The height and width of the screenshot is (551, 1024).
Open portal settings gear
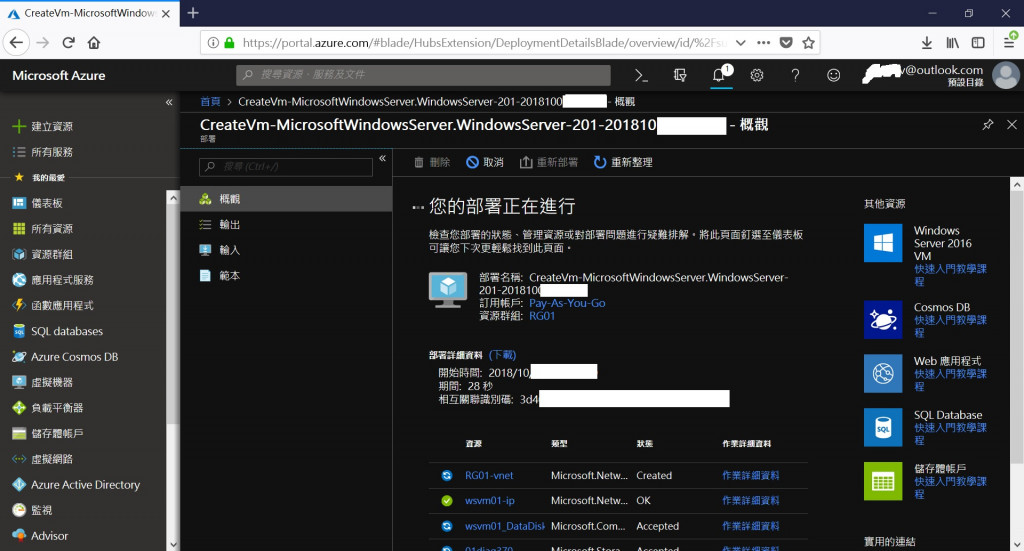[757, 76]
